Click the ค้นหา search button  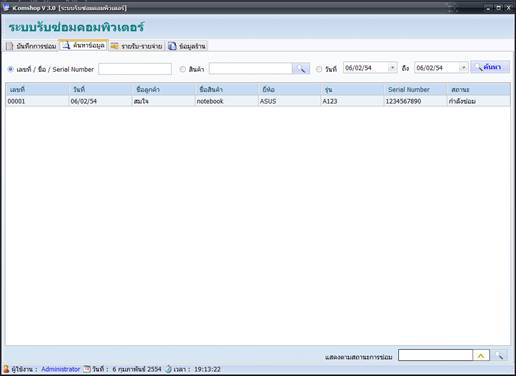tap(490, 67)
